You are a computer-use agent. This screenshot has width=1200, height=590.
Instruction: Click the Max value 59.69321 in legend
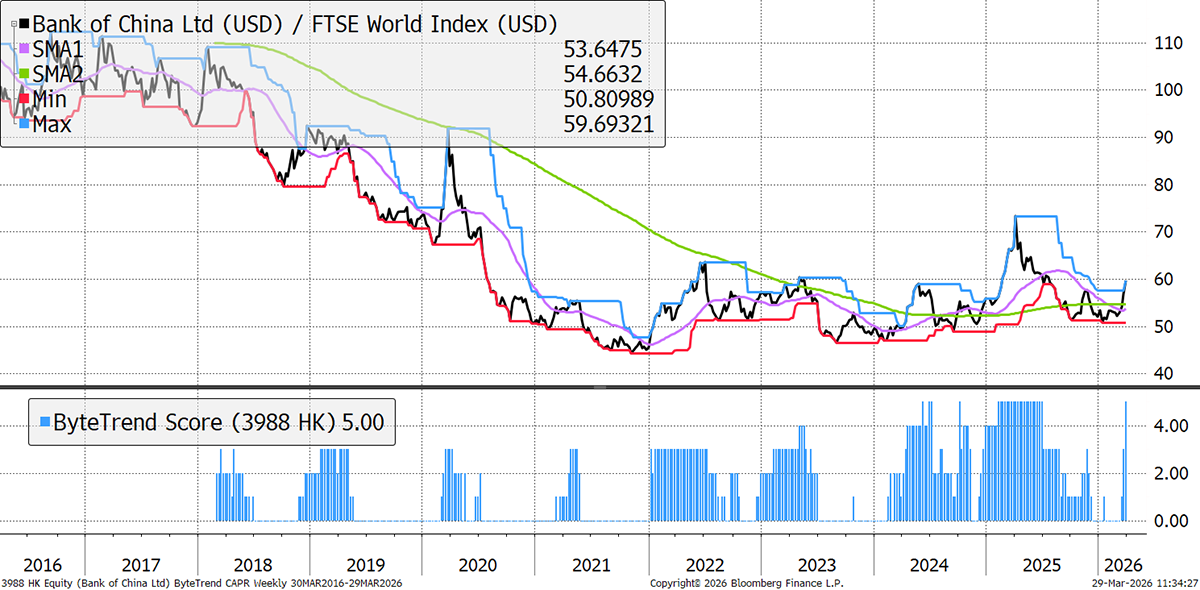(602, 125)
